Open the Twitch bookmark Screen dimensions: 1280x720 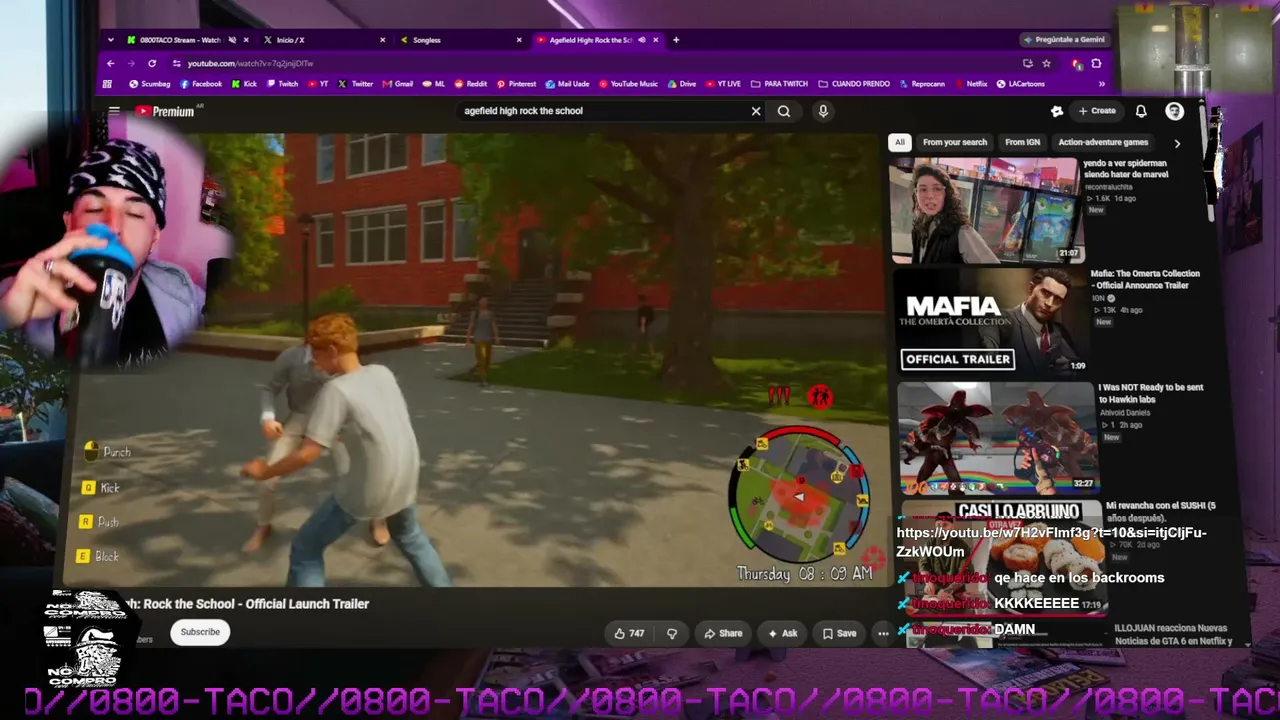click(x=282, y=84)
